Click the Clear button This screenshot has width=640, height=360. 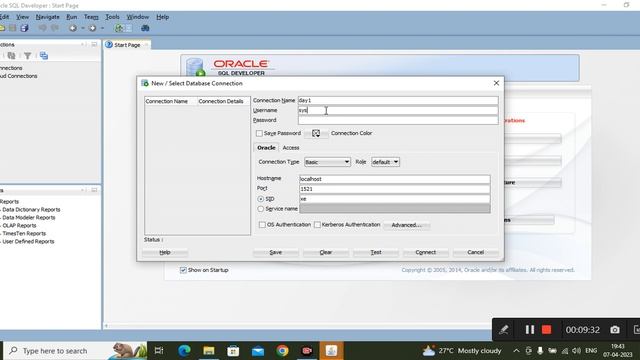[x=326, y=252]
